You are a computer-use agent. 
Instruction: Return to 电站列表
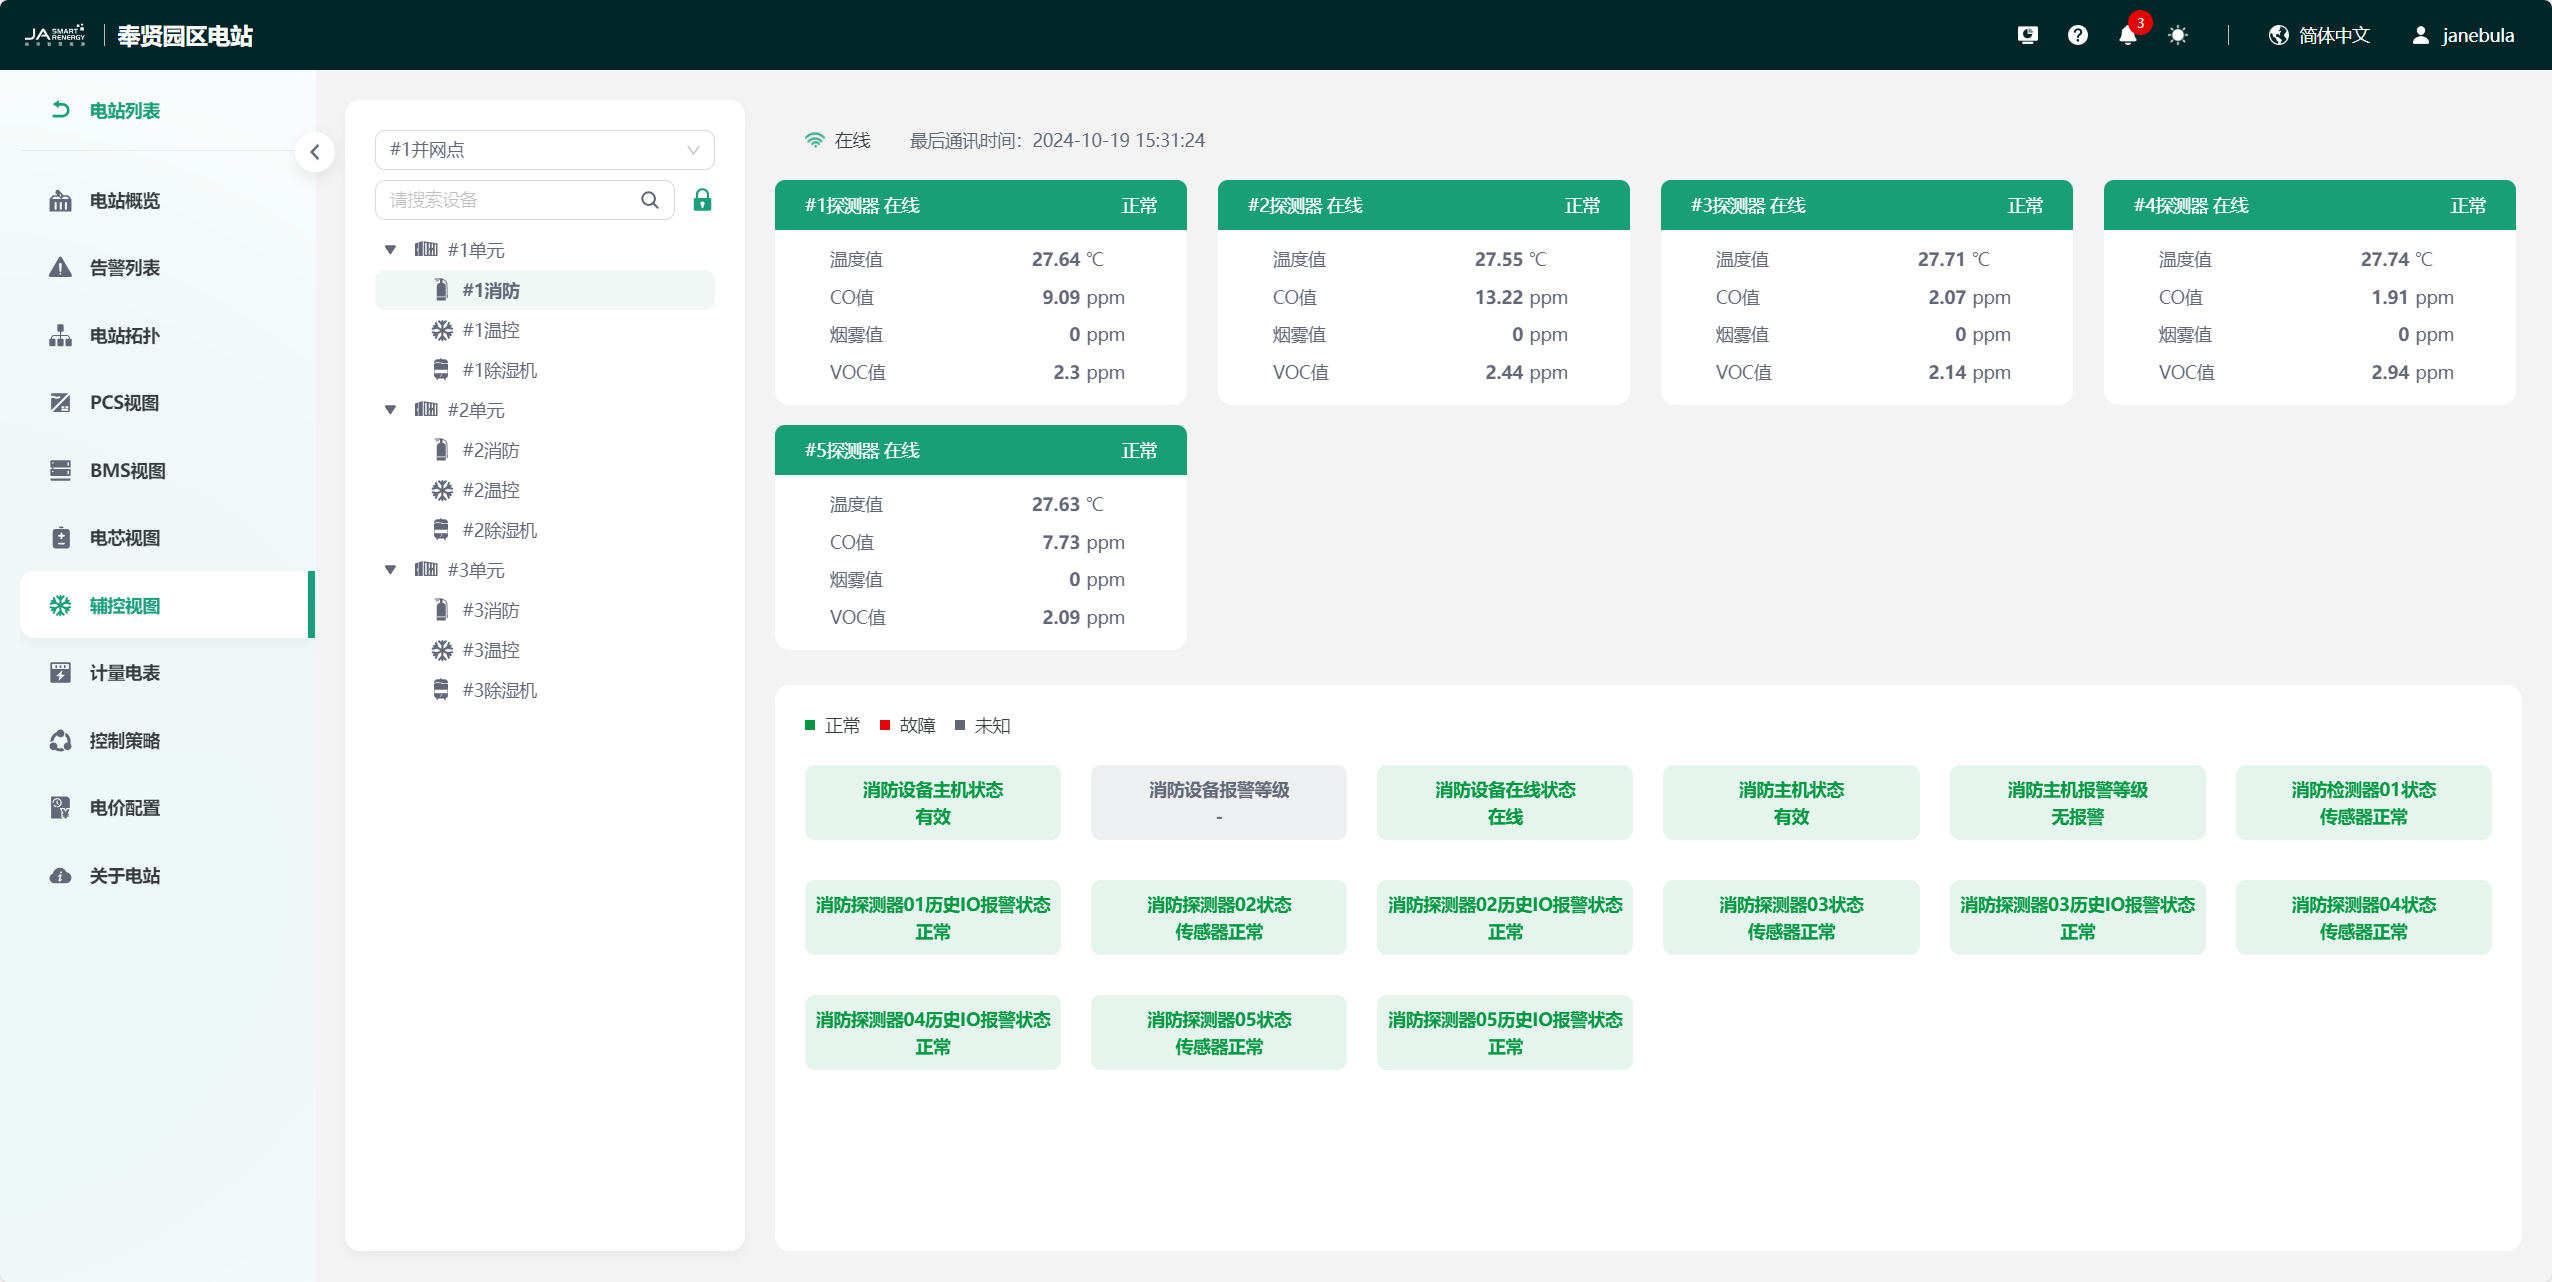124,111
